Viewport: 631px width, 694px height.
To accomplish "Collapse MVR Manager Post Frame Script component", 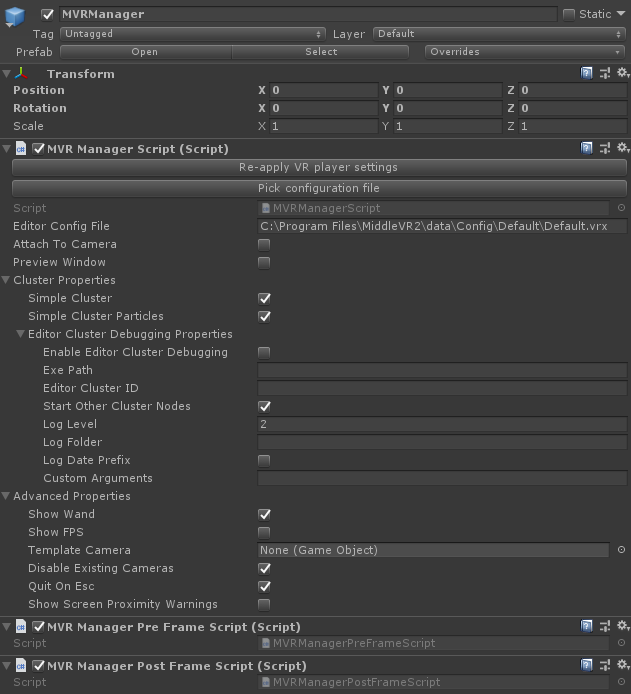I will pyautogui.click(x=6, y=666).
